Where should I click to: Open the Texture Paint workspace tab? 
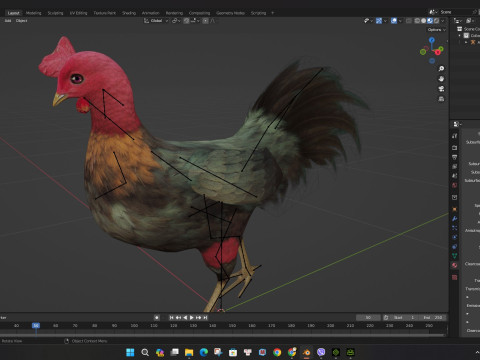[x=105, y=13]
